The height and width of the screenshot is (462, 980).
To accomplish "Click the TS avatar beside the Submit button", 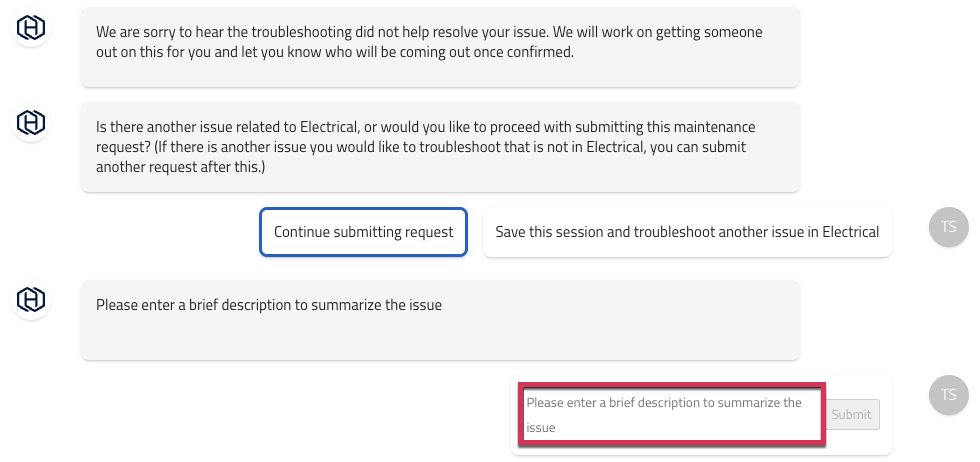I will pos(948,394).
